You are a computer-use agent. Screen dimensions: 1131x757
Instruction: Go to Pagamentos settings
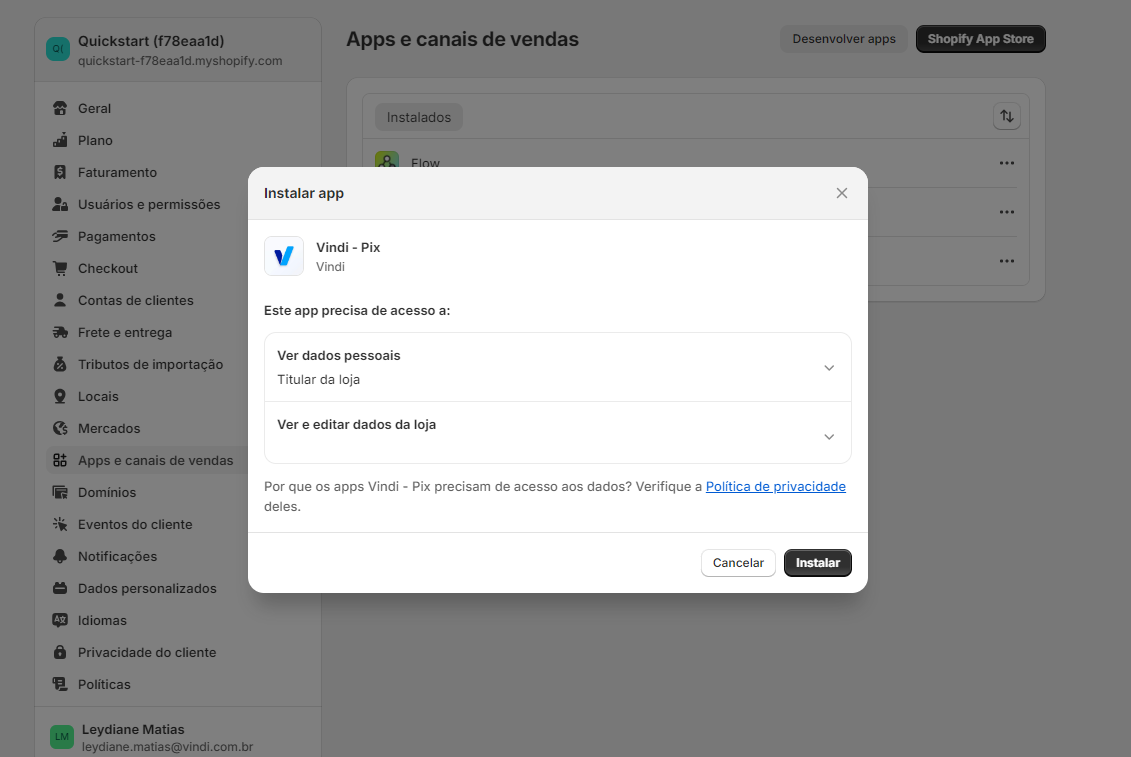117,236
